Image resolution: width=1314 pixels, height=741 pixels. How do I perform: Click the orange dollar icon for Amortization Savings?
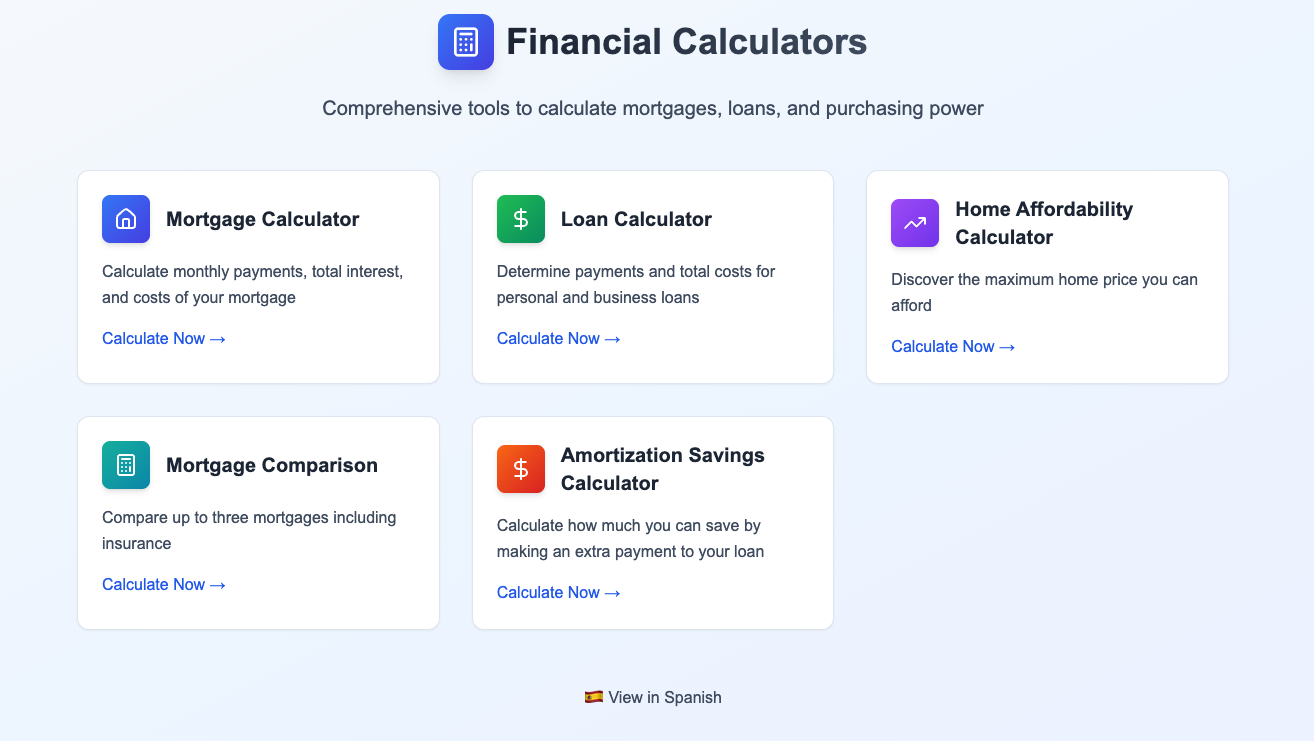pos(521,469)
